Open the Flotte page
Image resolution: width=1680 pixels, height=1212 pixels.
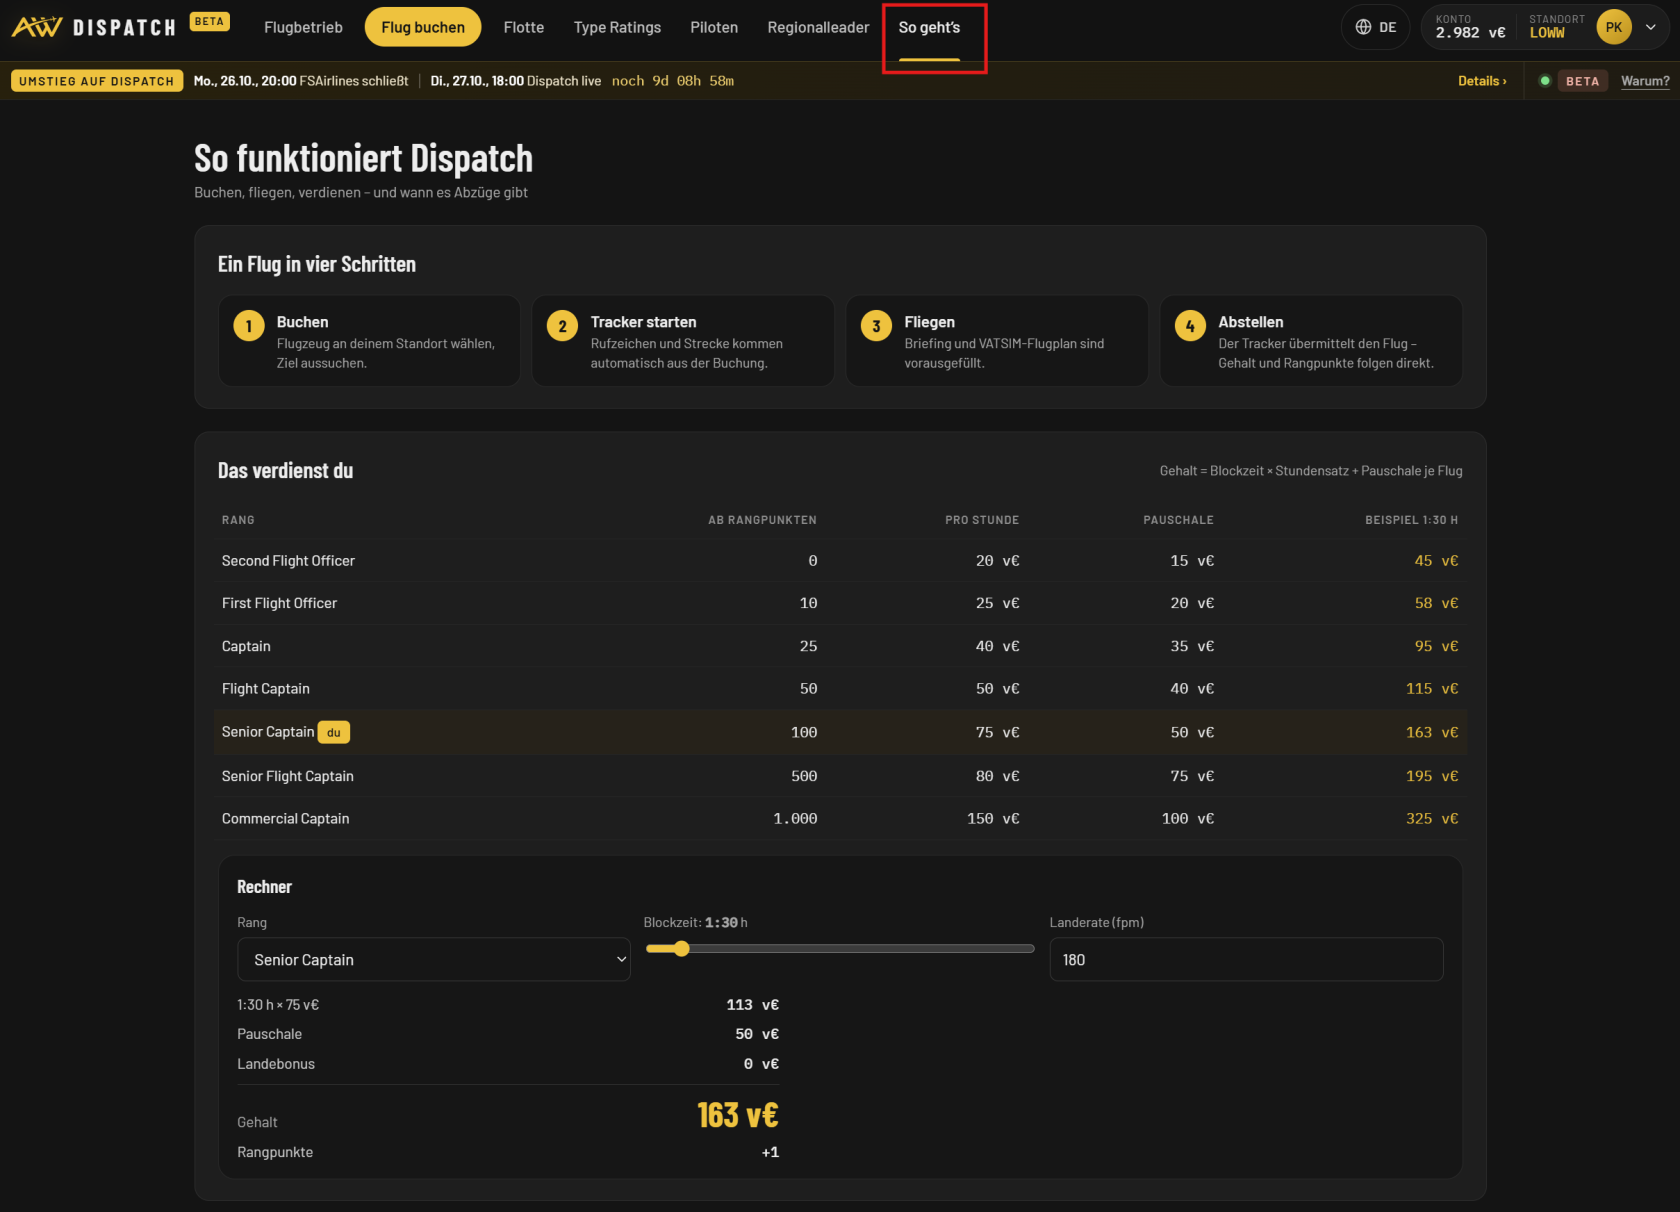[524, 27]
